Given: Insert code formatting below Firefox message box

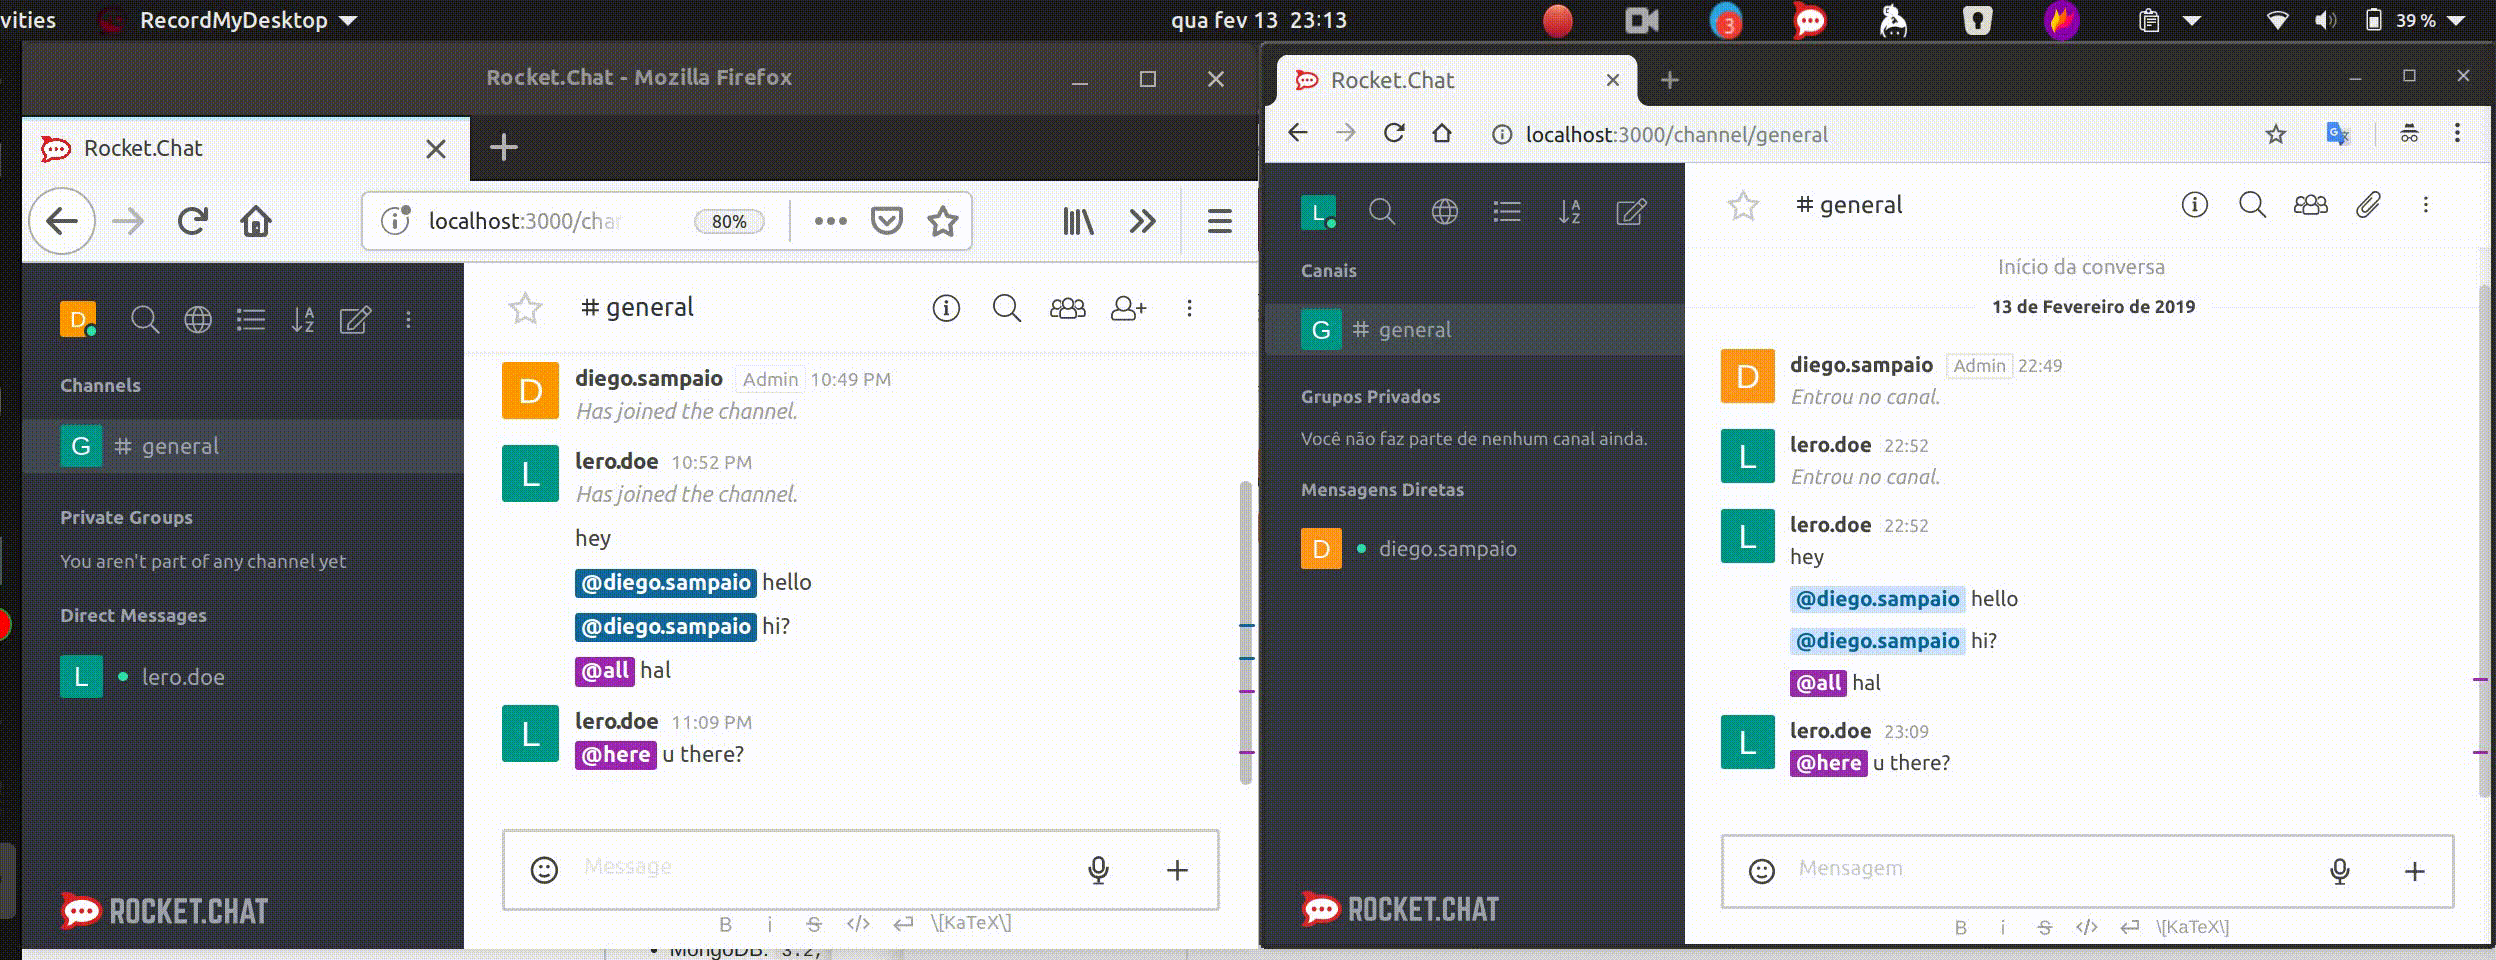Looking at the screenshot, I should tap(858, 924).
